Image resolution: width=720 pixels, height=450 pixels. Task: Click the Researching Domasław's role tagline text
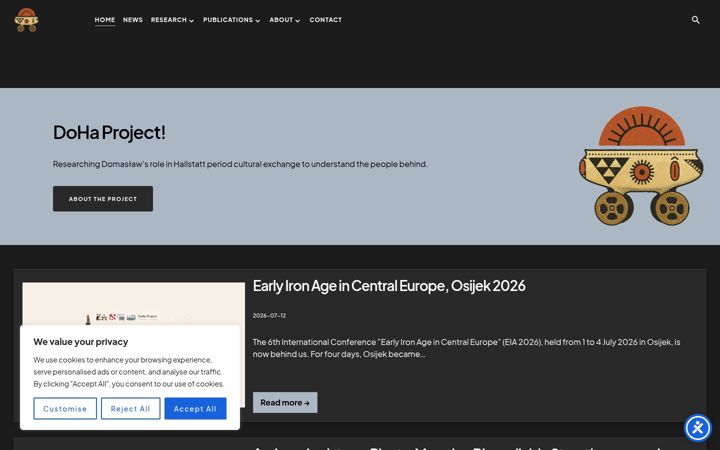[240, 164]
